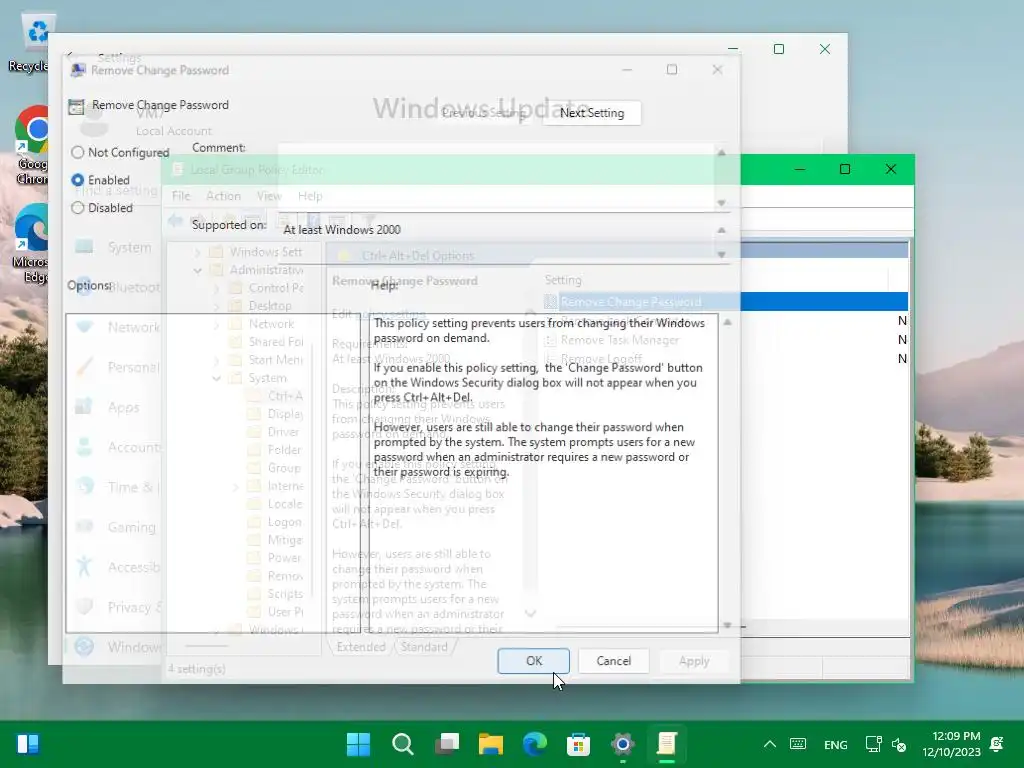Select the Disabled radio button
This screenshot has height=768, width=1024.
coord(78,208)
